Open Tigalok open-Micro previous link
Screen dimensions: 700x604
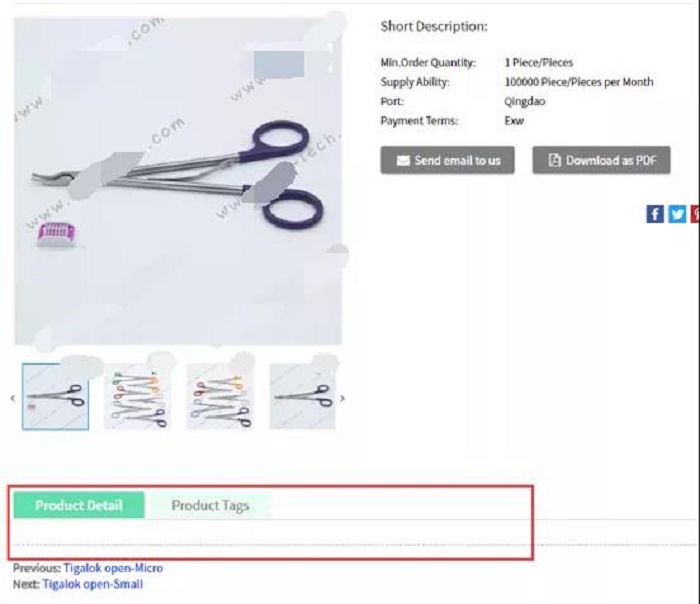[x=113, y=568]
